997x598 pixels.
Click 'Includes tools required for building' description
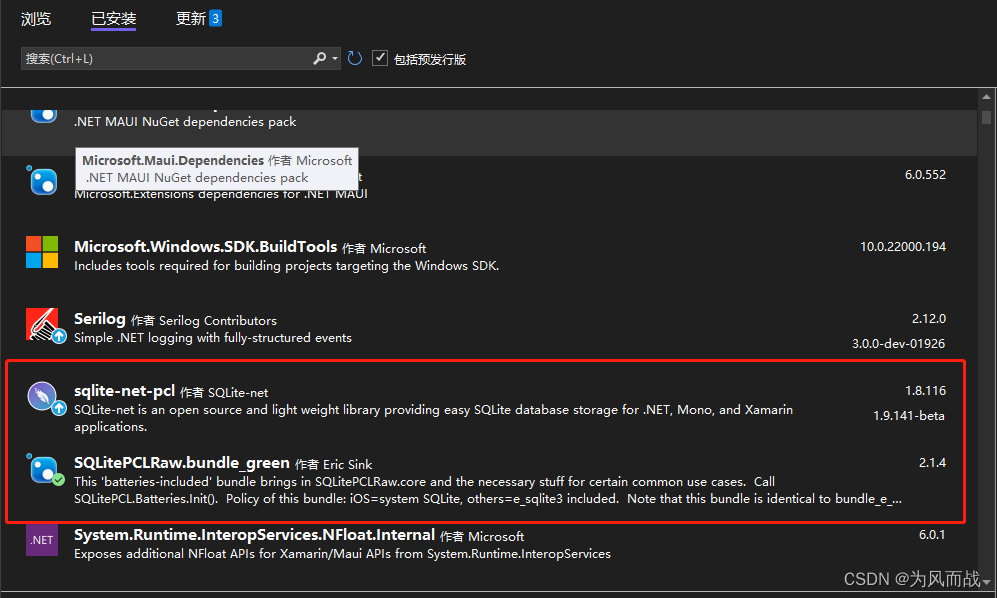286,266
